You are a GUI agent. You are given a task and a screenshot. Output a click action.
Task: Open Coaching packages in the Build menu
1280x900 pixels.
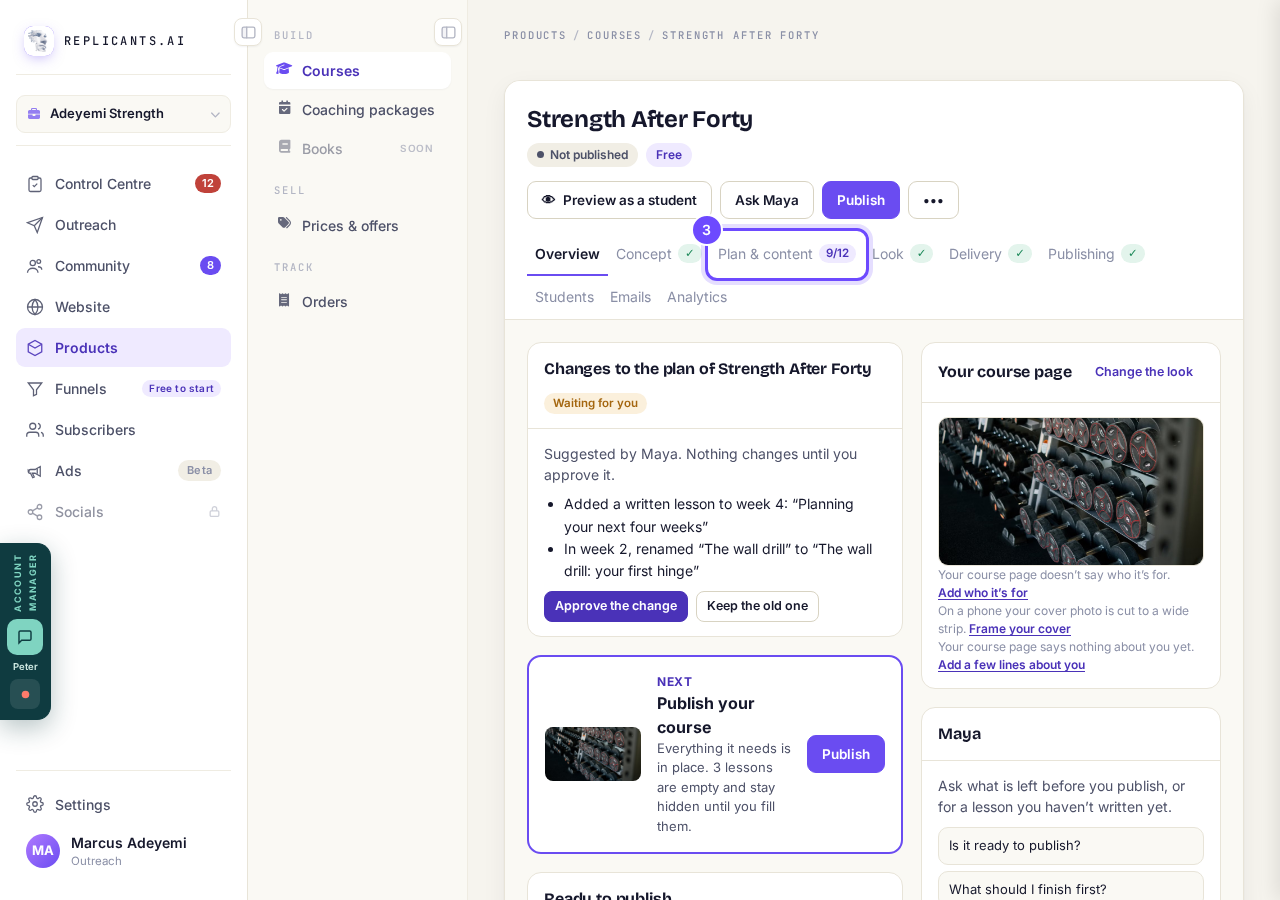coord(357,109)
